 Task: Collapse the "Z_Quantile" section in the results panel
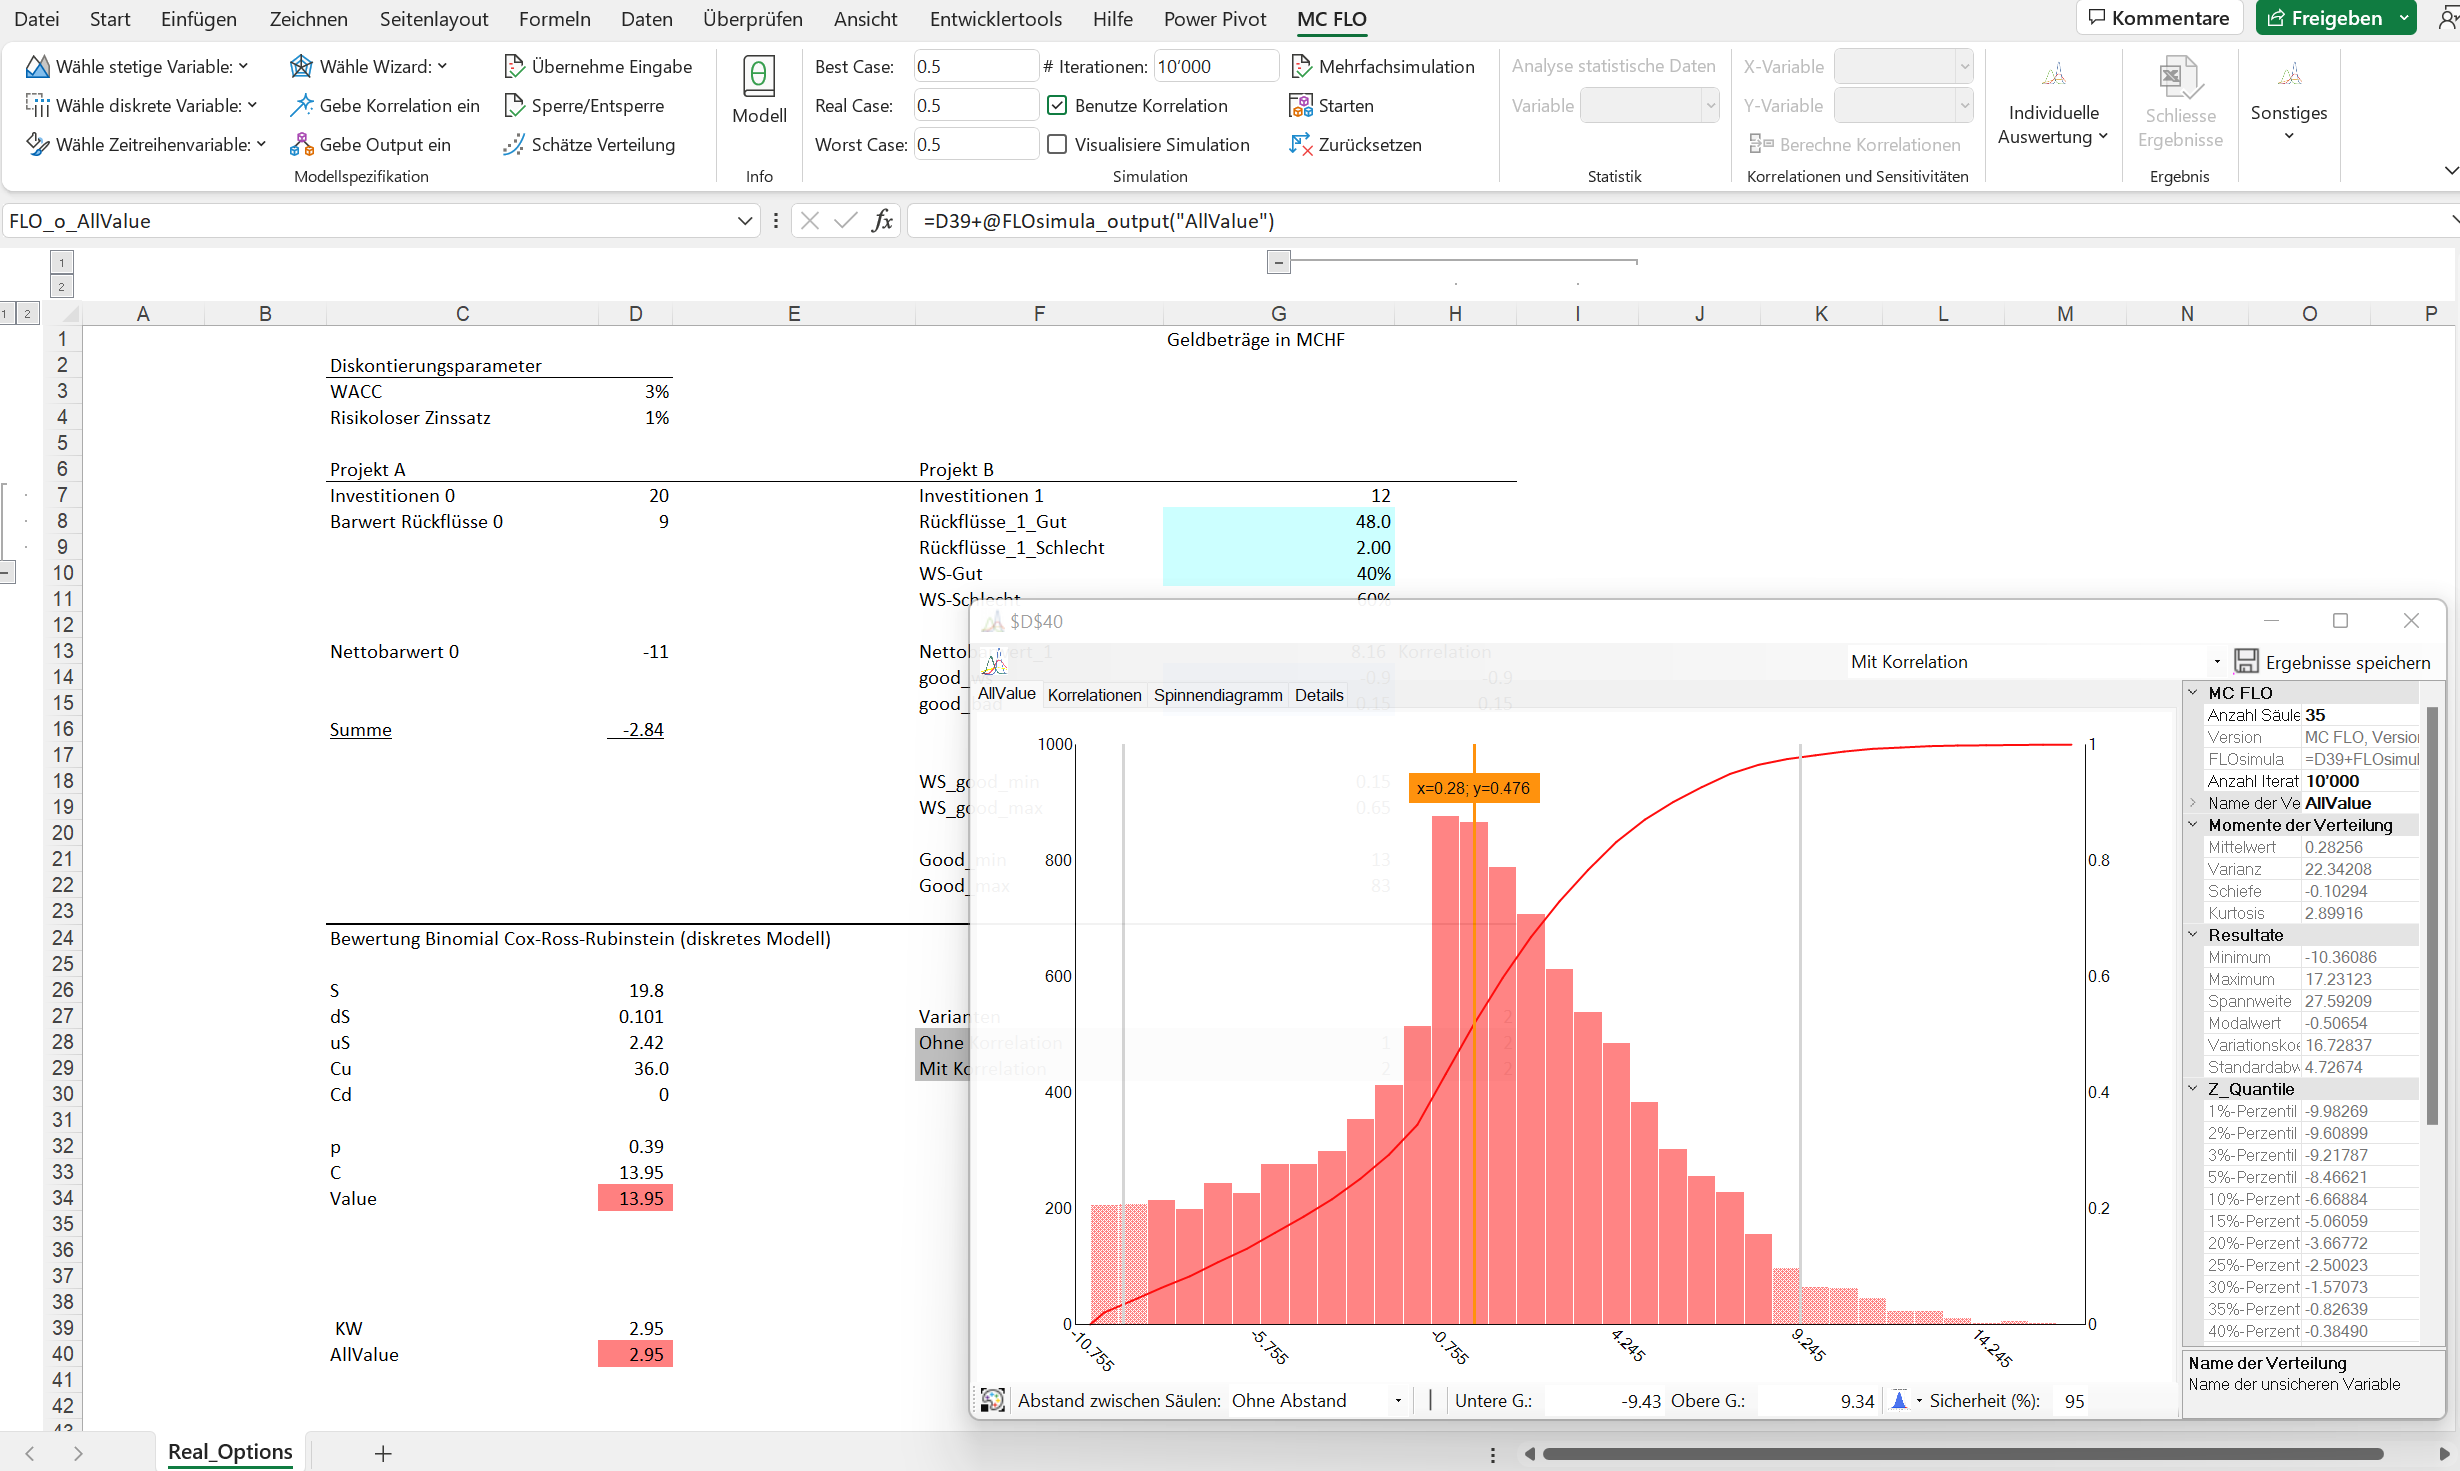point(2193,1088)
